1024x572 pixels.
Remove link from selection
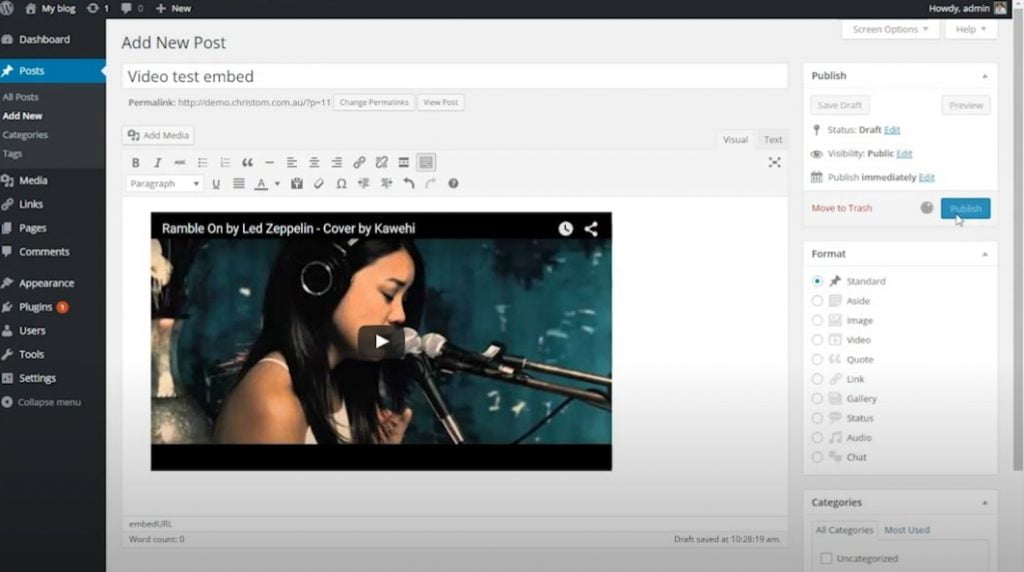point(381,163)
